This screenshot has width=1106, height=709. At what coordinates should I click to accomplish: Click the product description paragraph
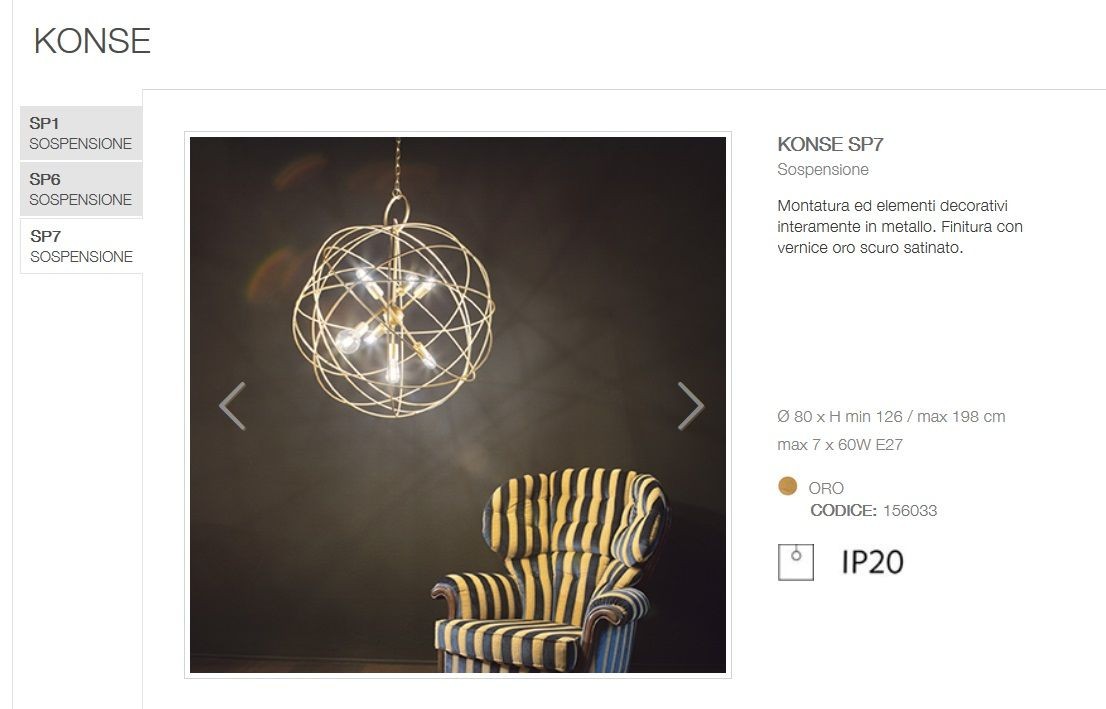900,226
